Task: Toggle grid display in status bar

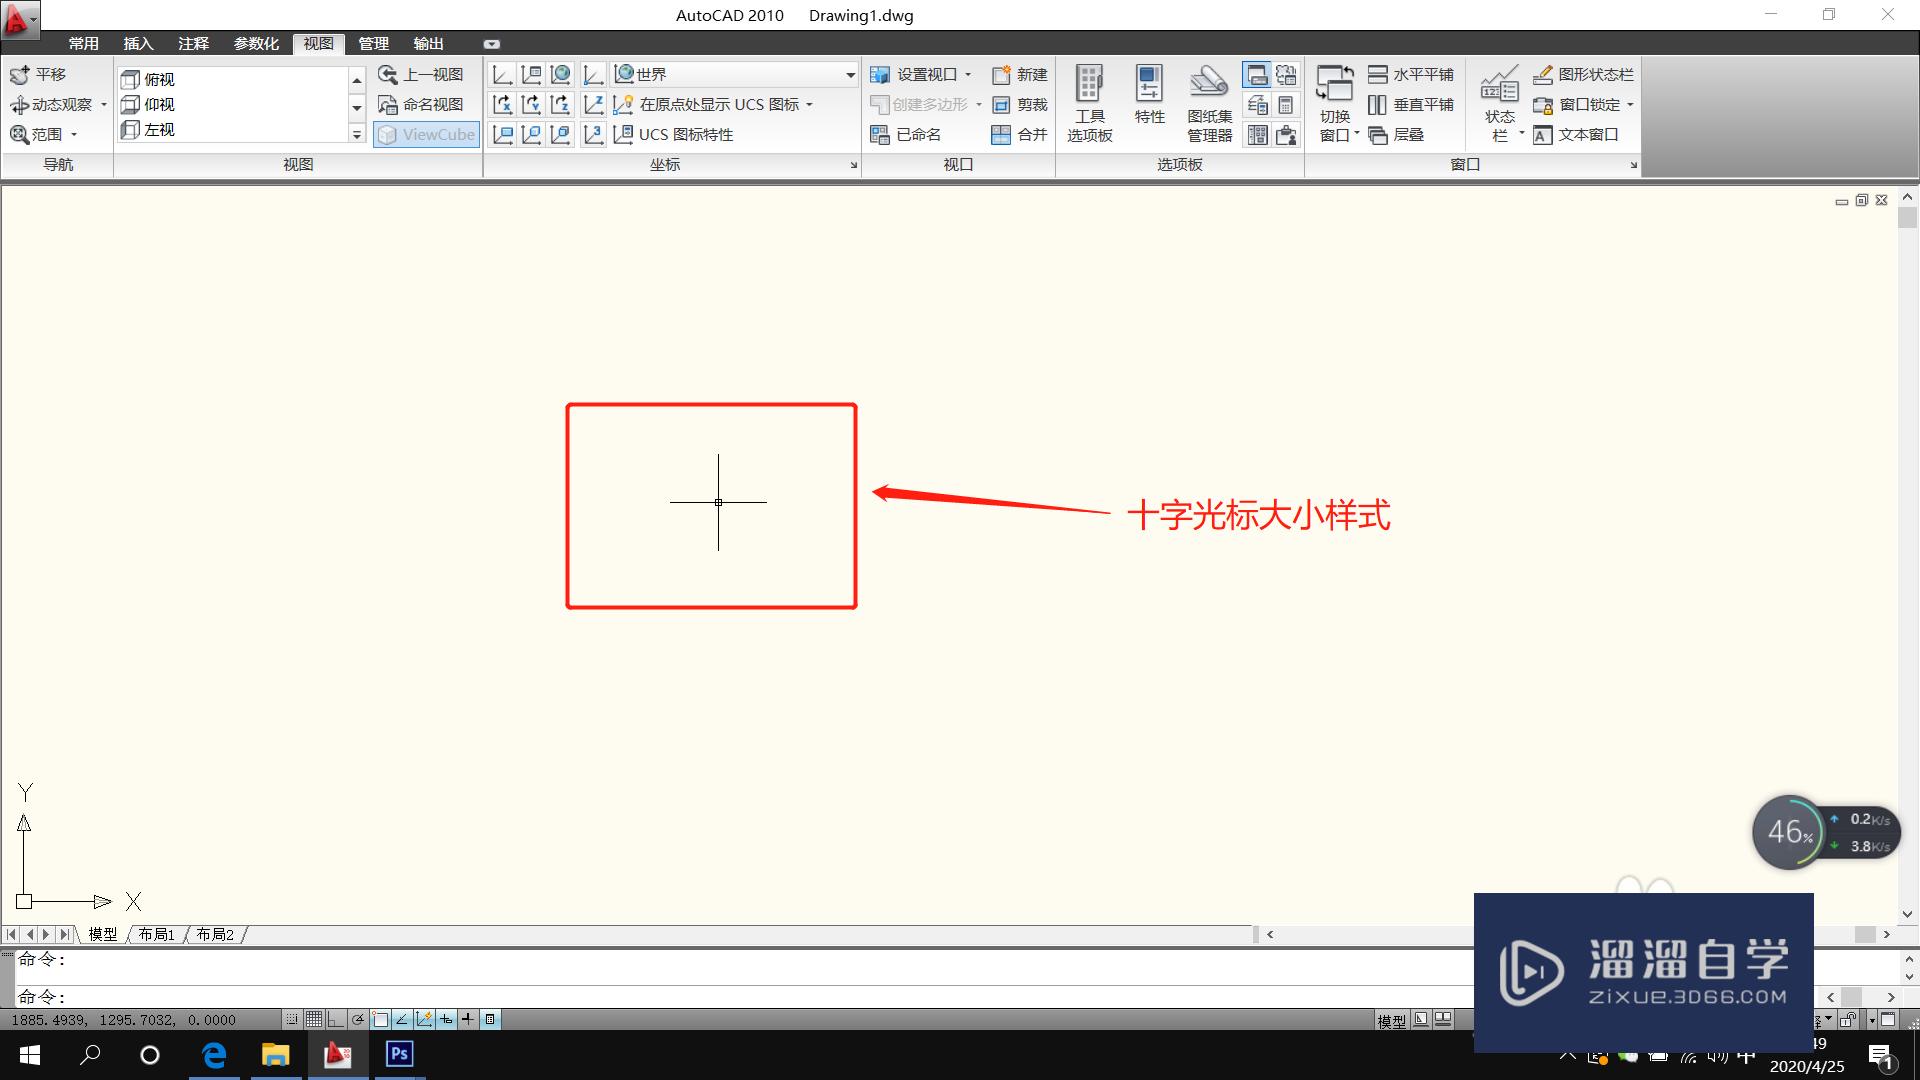Action: 314,1019
